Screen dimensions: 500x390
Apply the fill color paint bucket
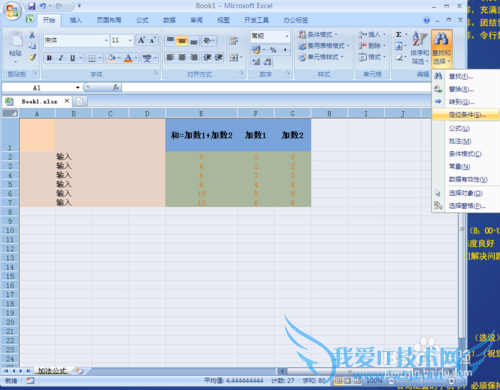[x=111, y=58]
